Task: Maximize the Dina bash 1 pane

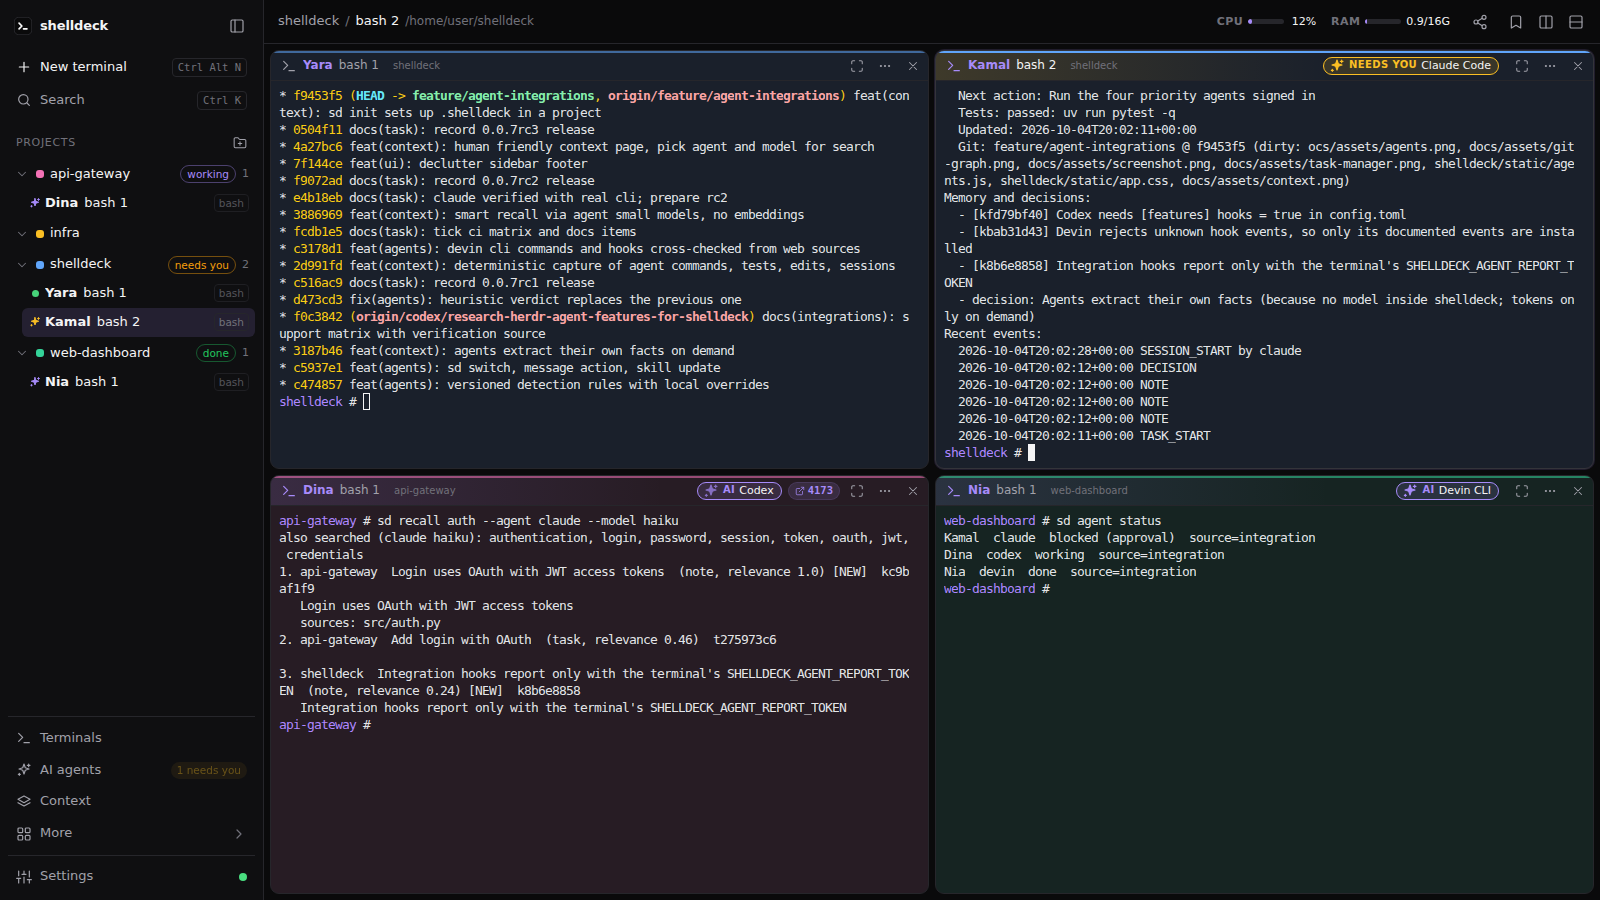Action: (x=857, y=491)
